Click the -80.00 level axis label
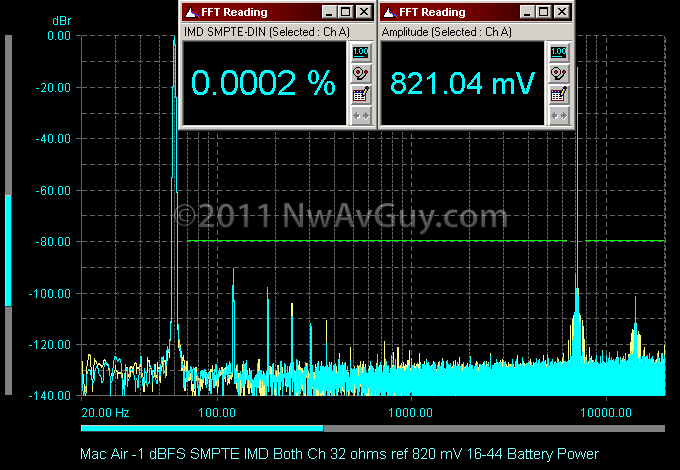 point(53,242)
